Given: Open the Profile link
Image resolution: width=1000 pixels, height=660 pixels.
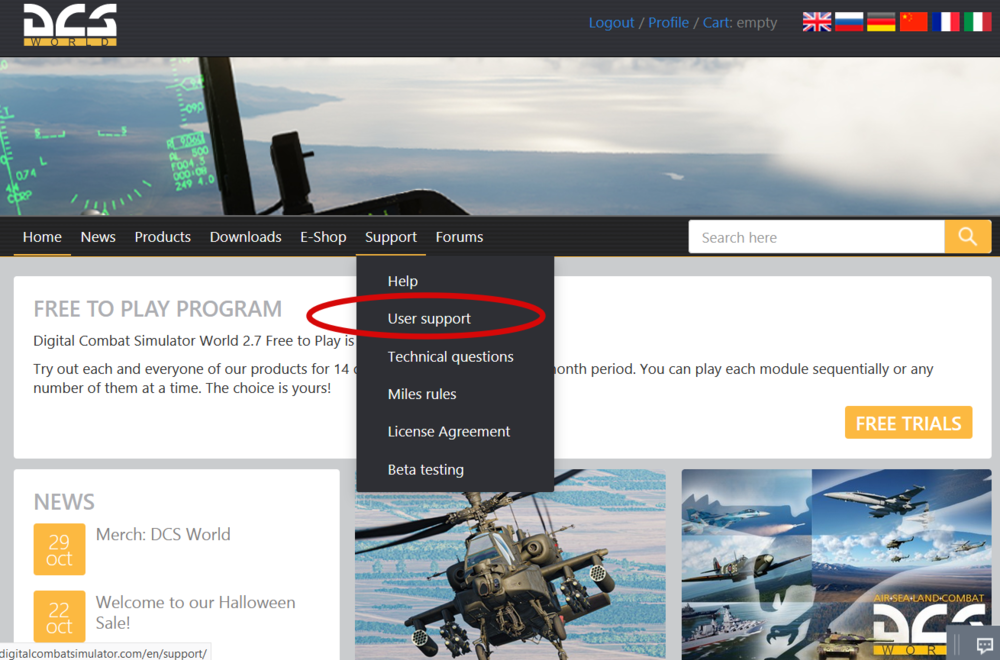Looking at the screenshot, I should (x=668, y=22).
